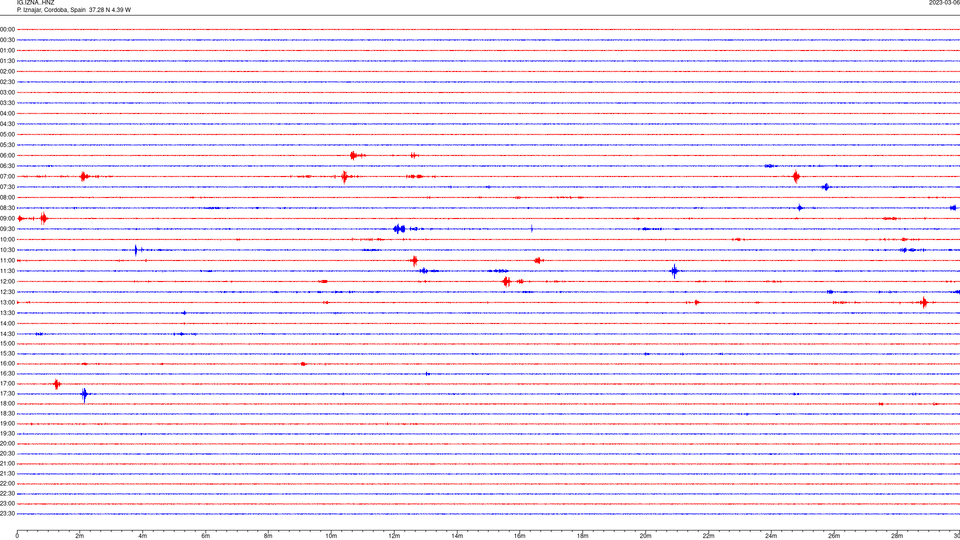
Task: Click the 20m mark on the time axis
Action: coord(645,536)
